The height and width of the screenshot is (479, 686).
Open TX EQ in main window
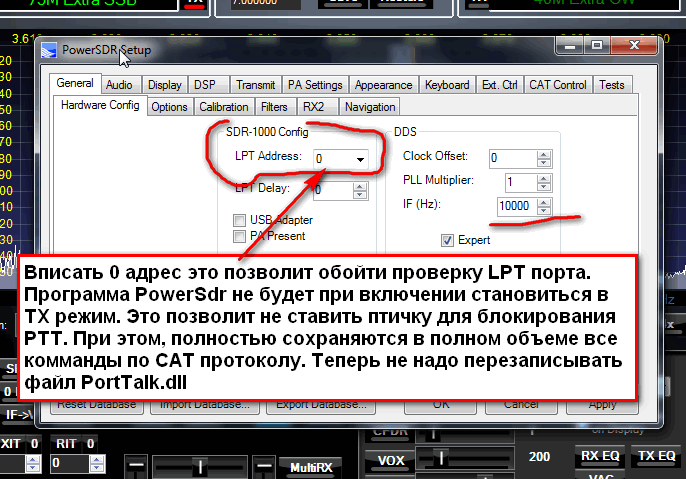point(656,456)
